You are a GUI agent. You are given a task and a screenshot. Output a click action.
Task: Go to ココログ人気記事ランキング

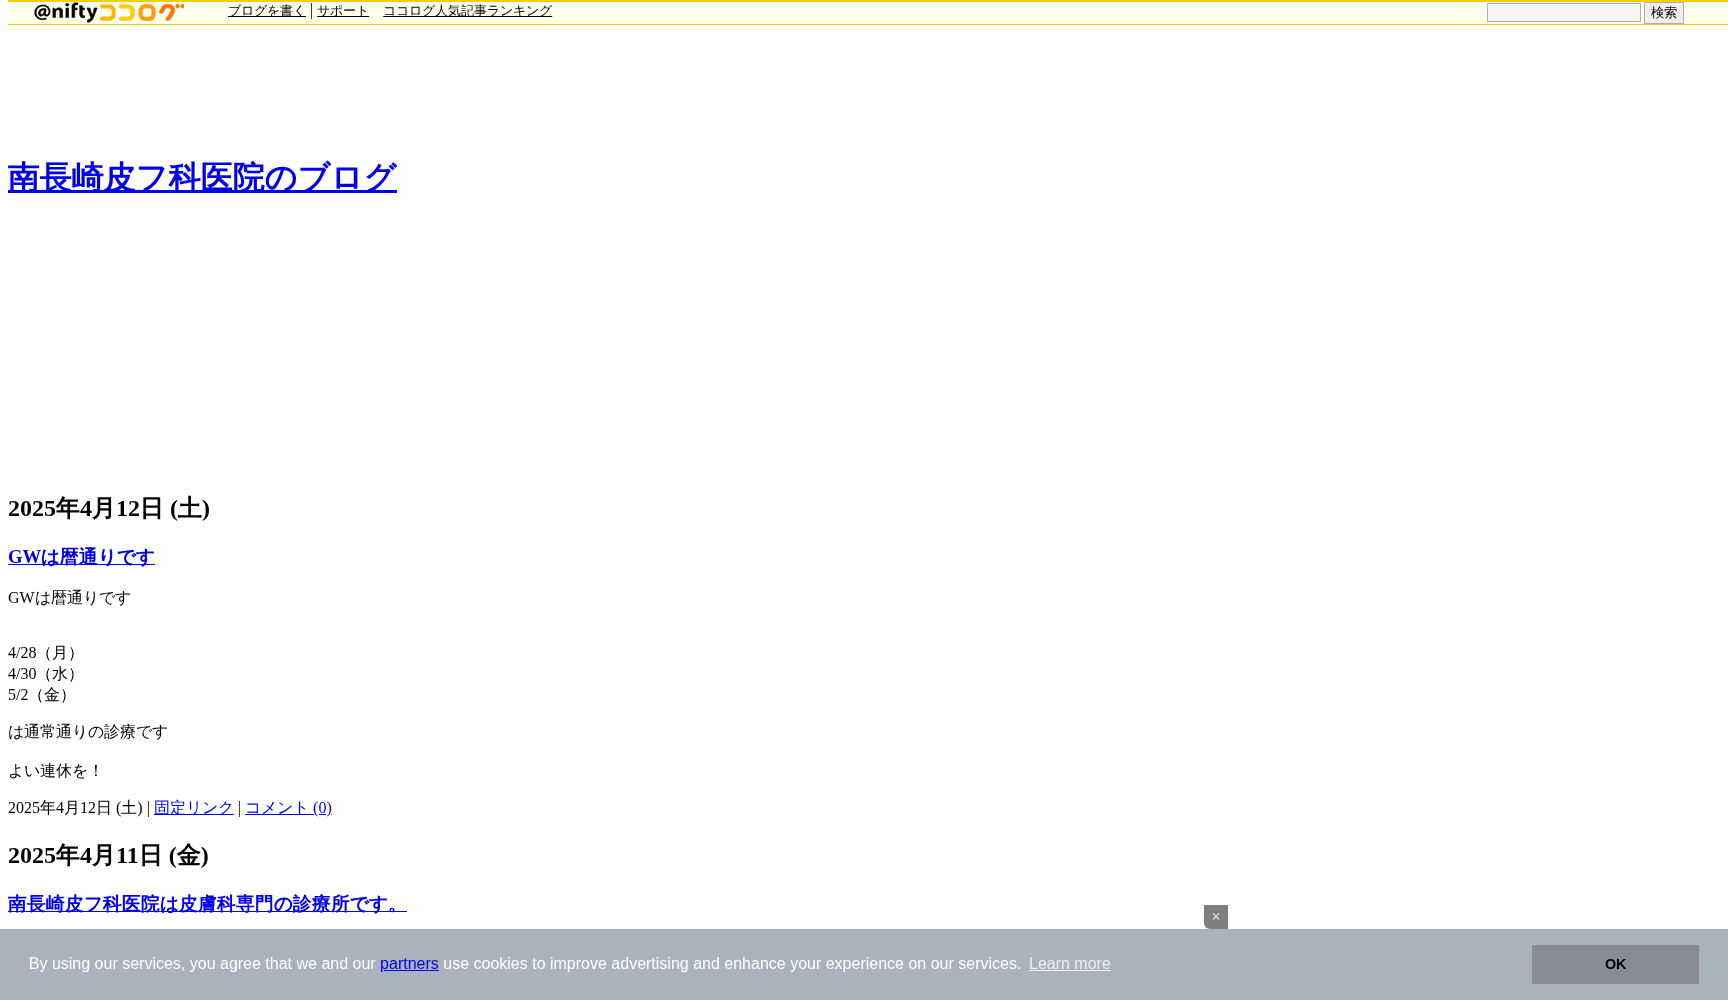click(x=467, y=11)
